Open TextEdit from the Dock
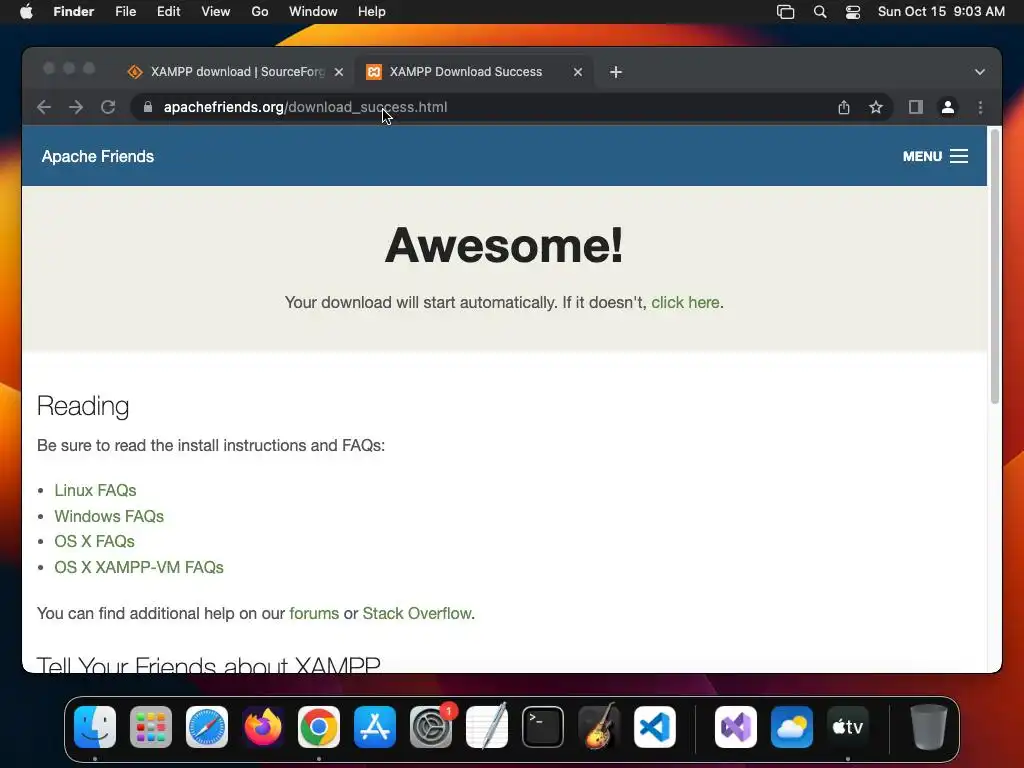 pos(487,727)
